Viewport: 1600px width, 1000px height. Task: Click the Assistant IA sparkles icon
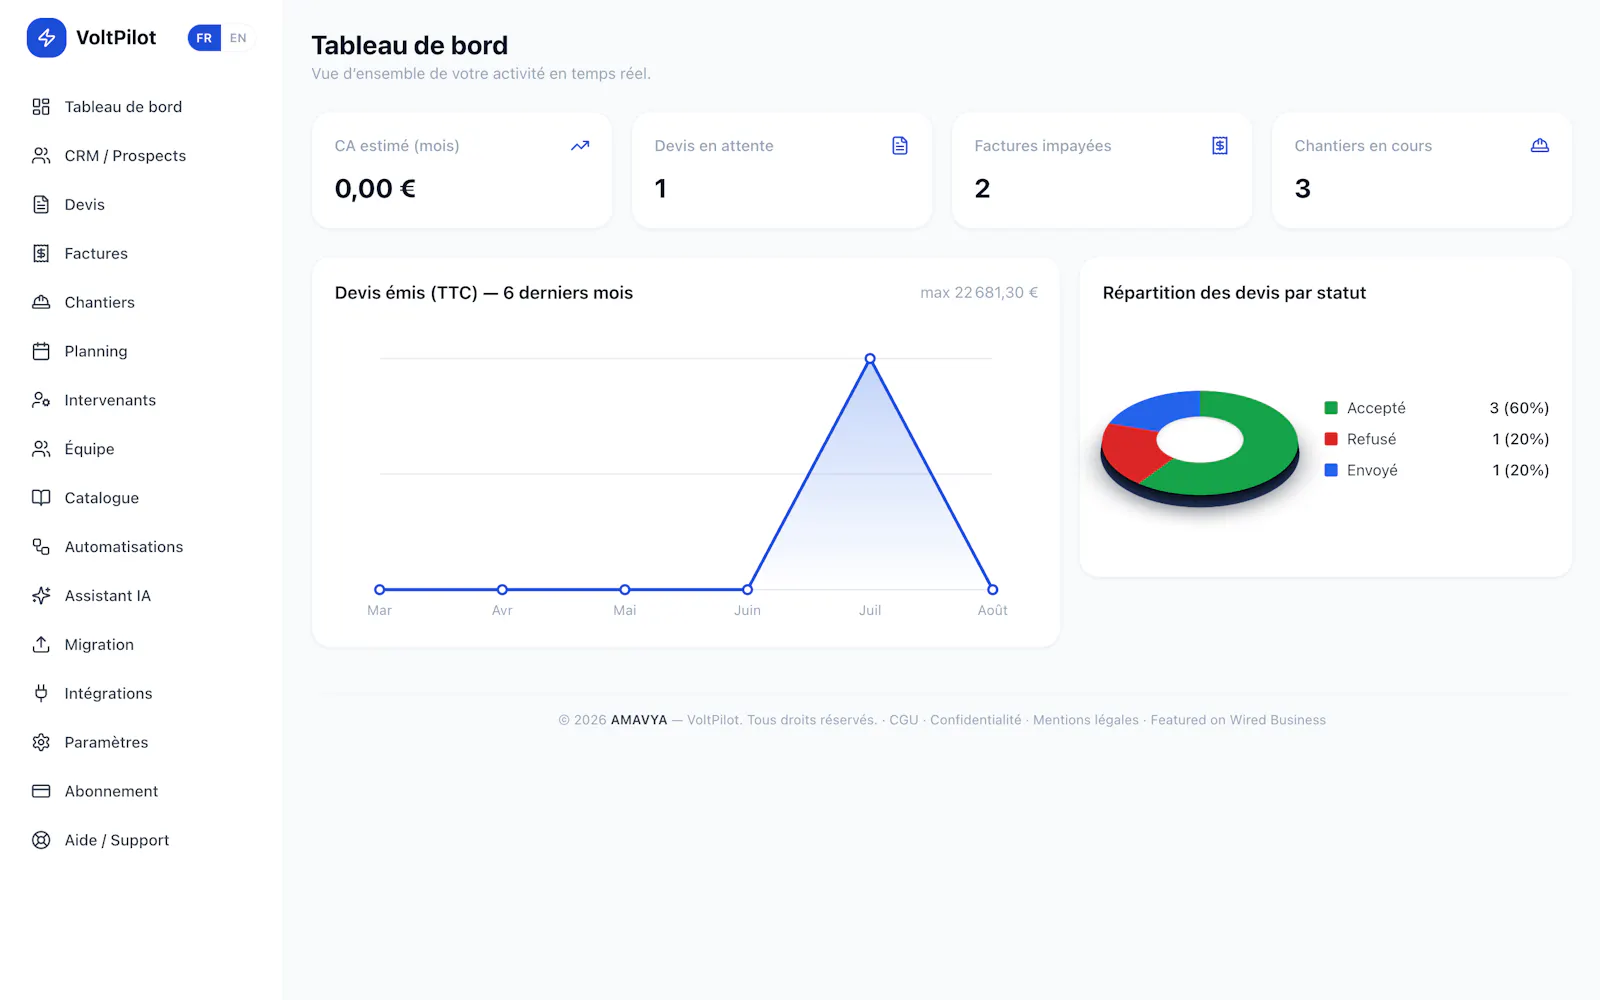[41, 596]
